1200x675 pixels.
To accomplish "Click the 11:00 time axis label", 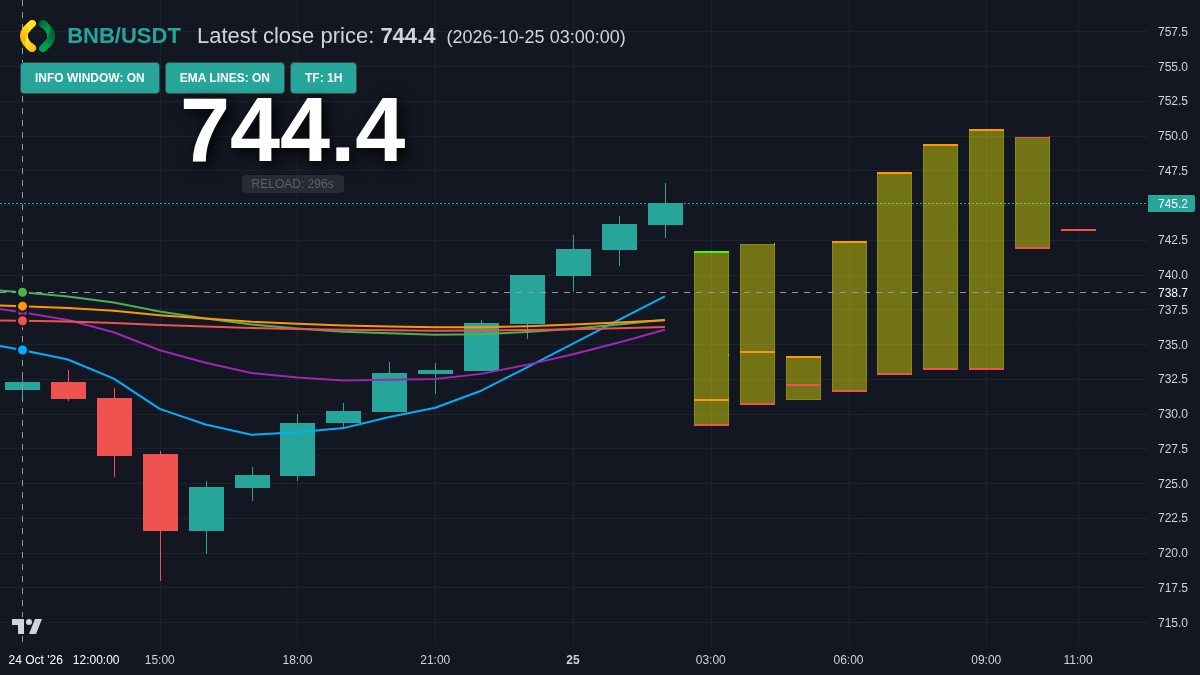I will (1078, 660).
